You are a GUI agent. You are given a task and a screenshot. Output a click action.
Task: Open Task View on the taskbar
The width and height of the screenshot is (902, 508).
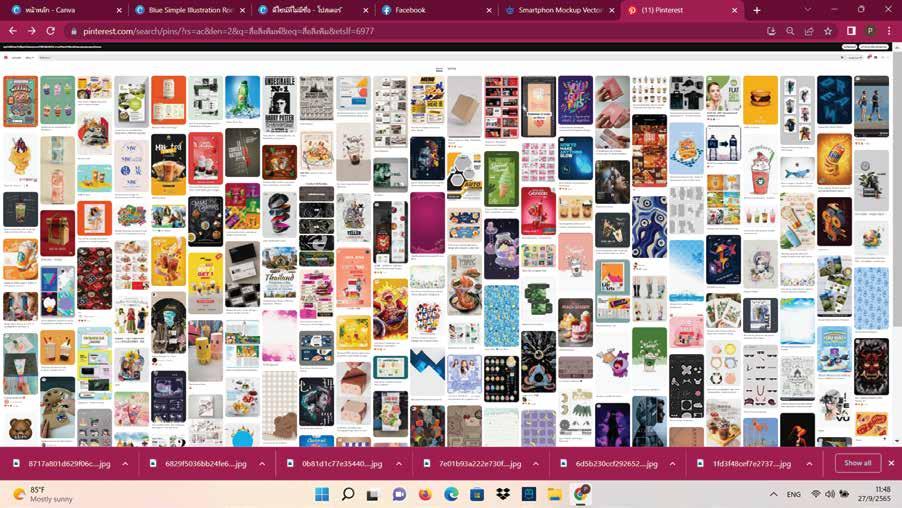point(373,494)
